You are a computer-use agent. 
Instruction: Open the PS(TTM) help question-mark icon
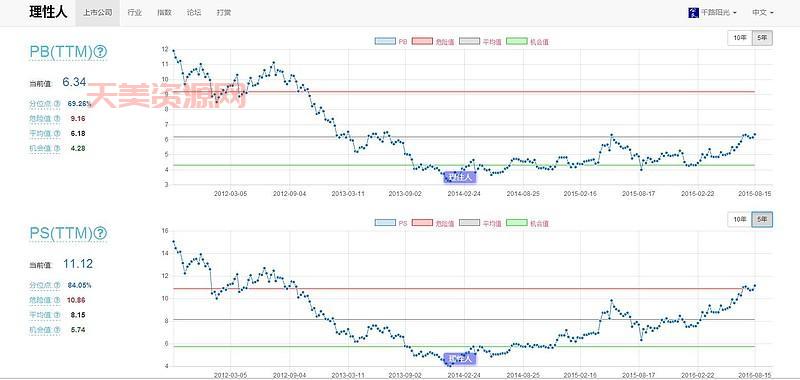[x=101, y=233]
